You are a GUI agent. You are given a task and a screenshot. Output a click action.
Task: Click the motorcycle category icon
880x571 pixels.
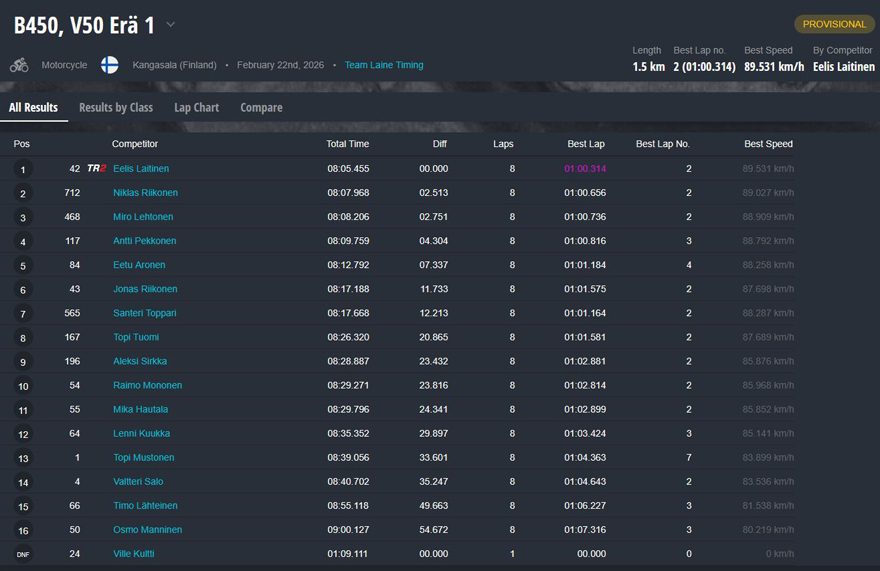click(x=19, y=65)
